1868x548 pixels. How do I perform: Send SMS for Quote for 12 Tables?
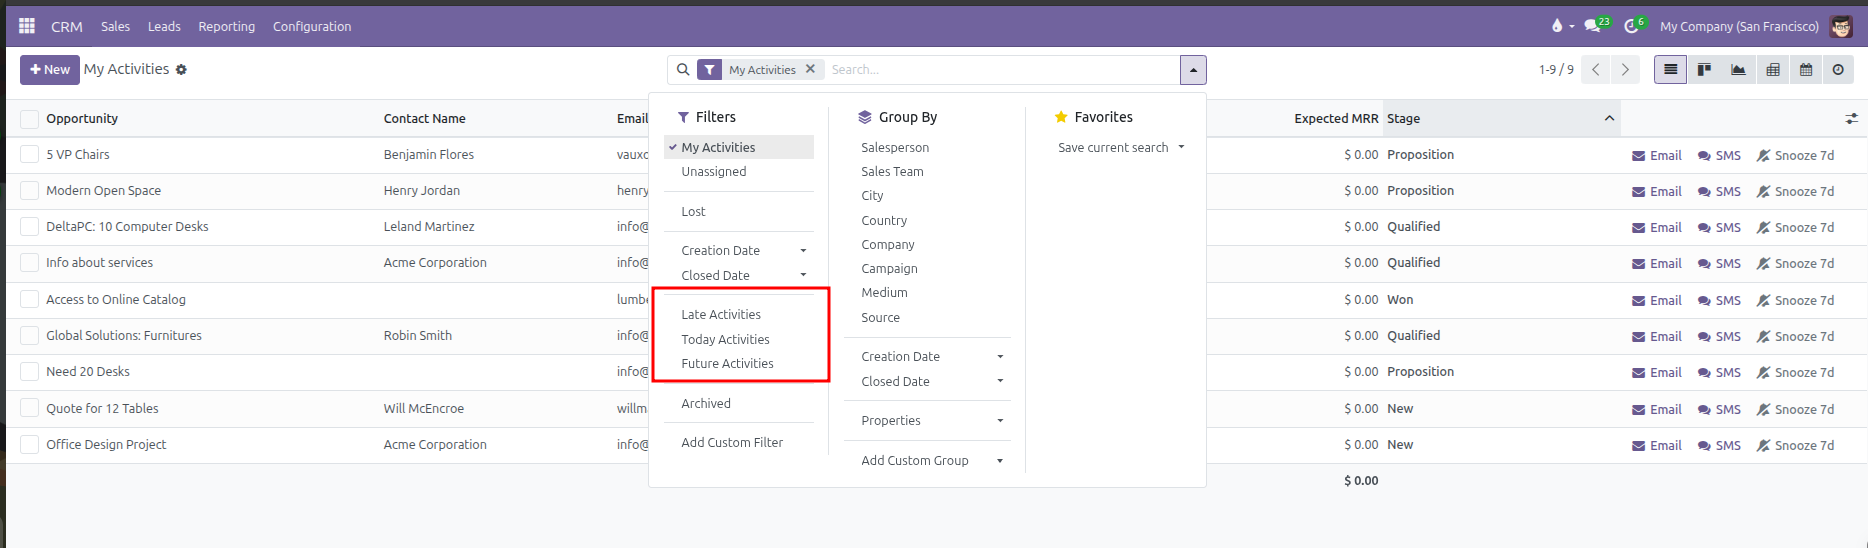click(x=1718, y=409)
